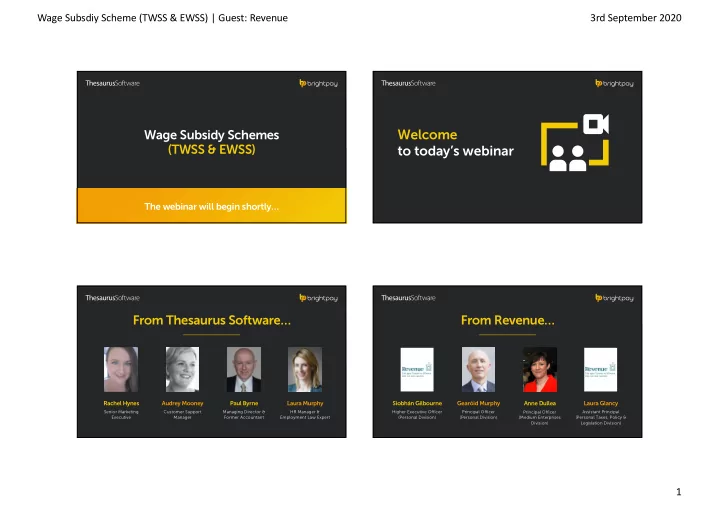Click the name 'Rachel Hynes'
Viewport: 720px width, 510px height.
pyautogui.click(x=121, y=403)
